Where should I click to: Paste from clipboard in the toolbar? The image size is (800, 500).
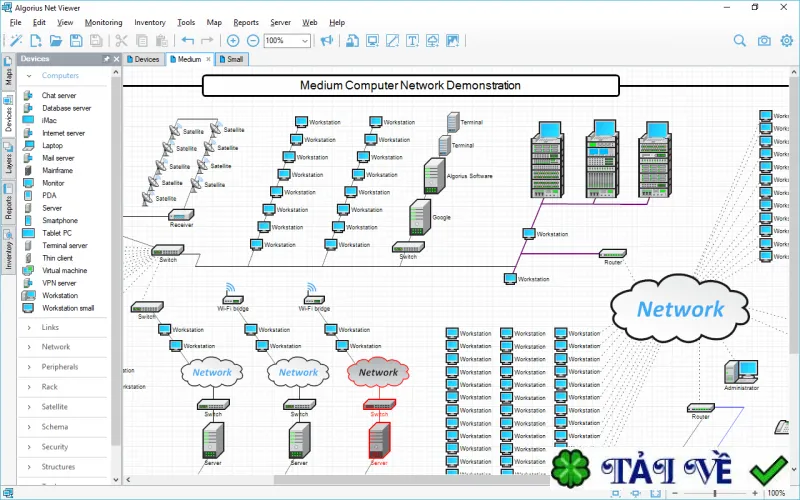162,41
